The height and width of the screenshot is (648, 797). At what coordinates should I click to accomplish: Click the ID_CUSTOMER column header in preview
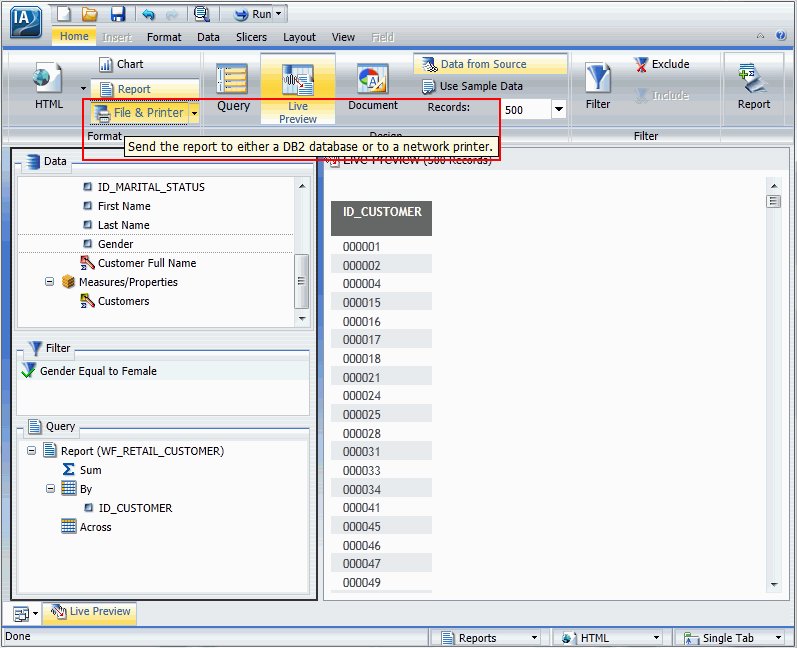[381, 218]
